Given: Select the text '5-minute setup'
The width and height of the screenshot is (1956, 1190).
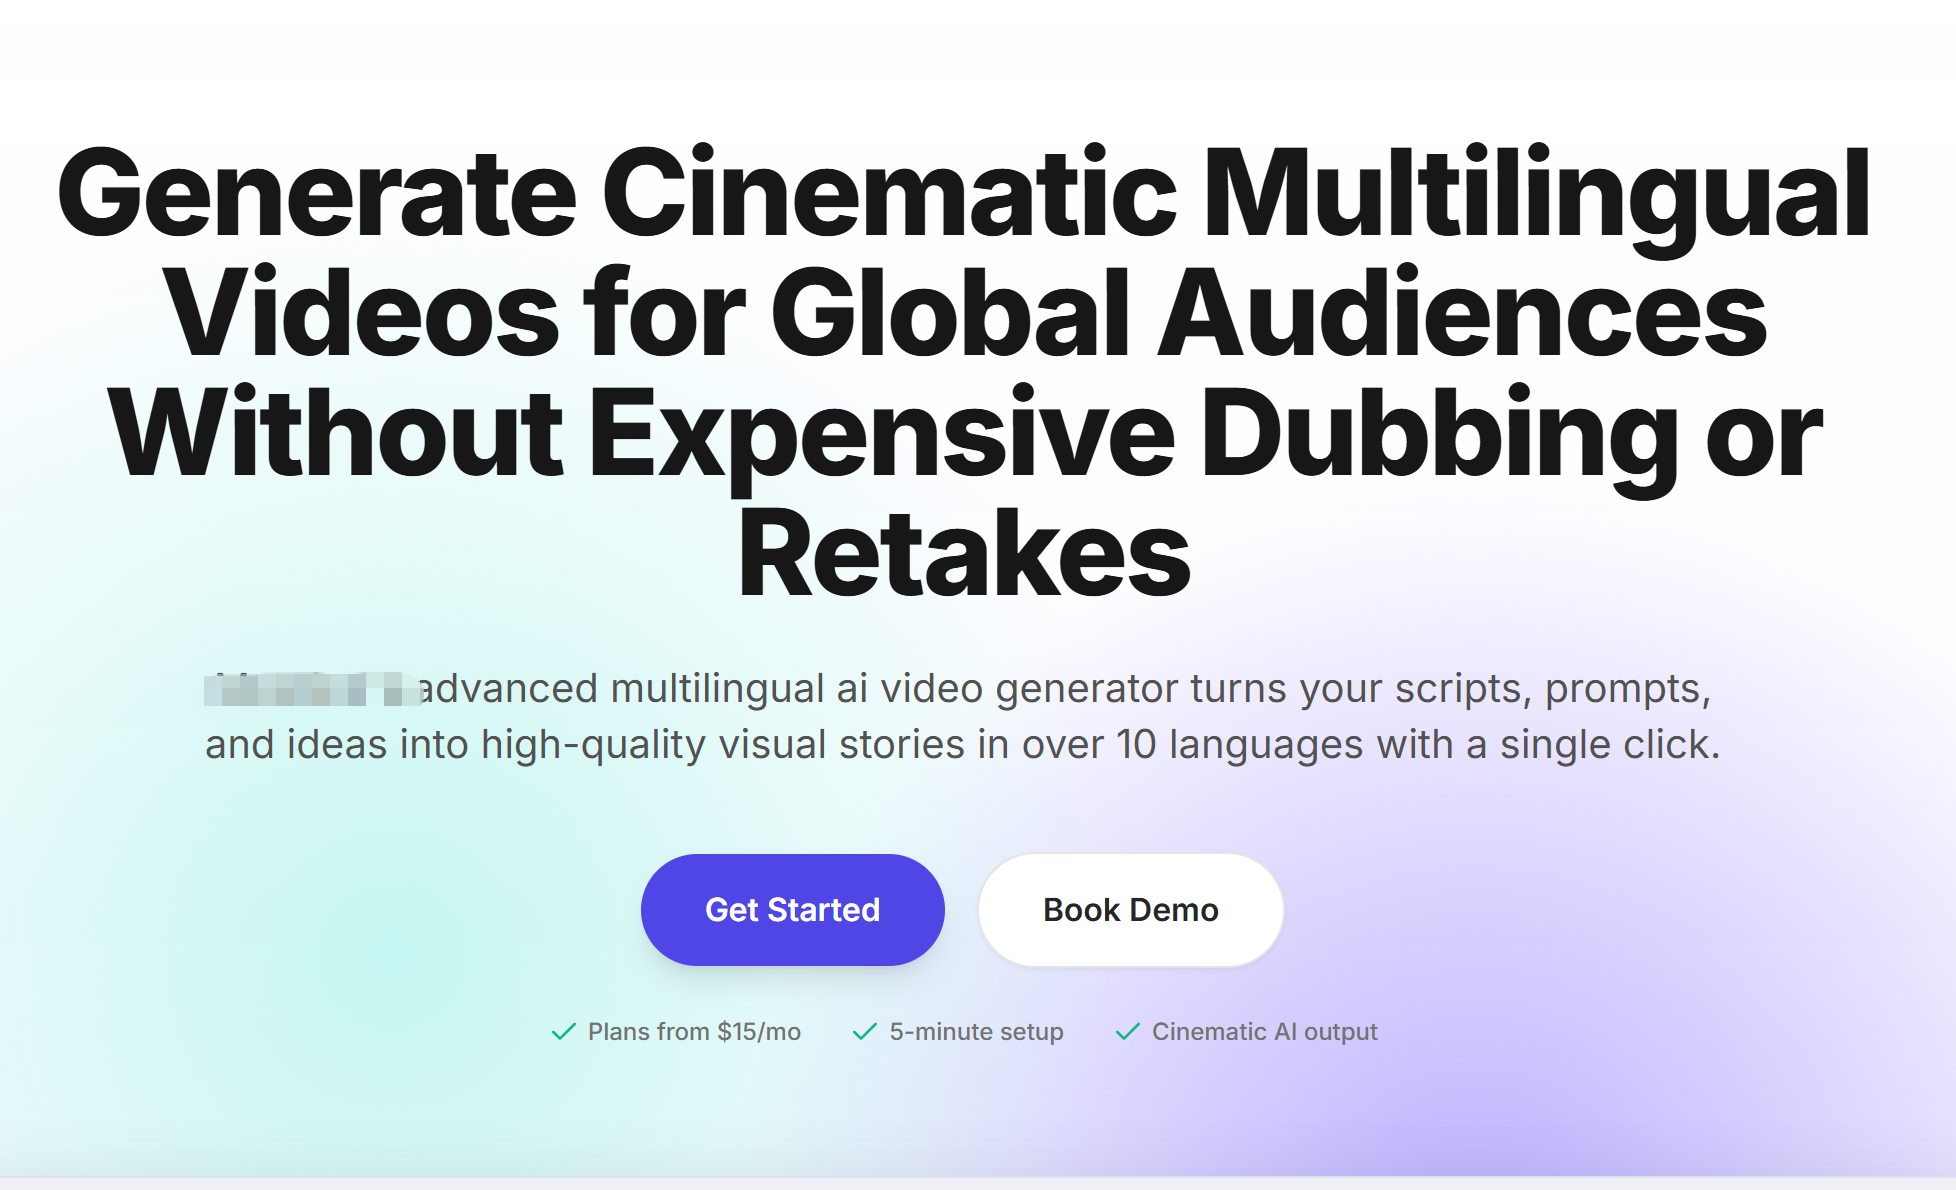Looking at the screenshot, I should pyautogui.click(x=976, y=1032).
